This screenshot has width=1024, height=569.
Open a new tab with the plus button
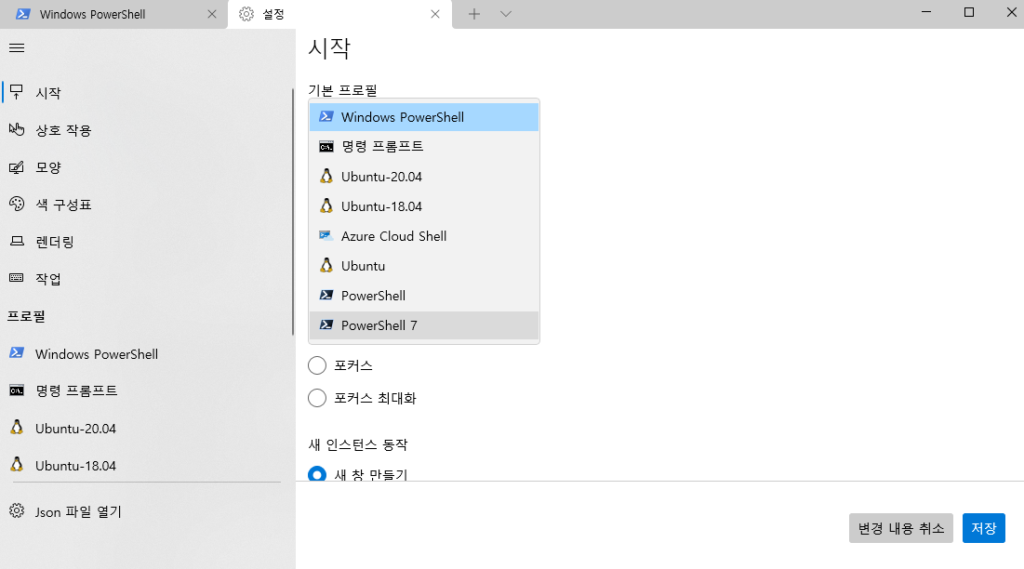474,14
